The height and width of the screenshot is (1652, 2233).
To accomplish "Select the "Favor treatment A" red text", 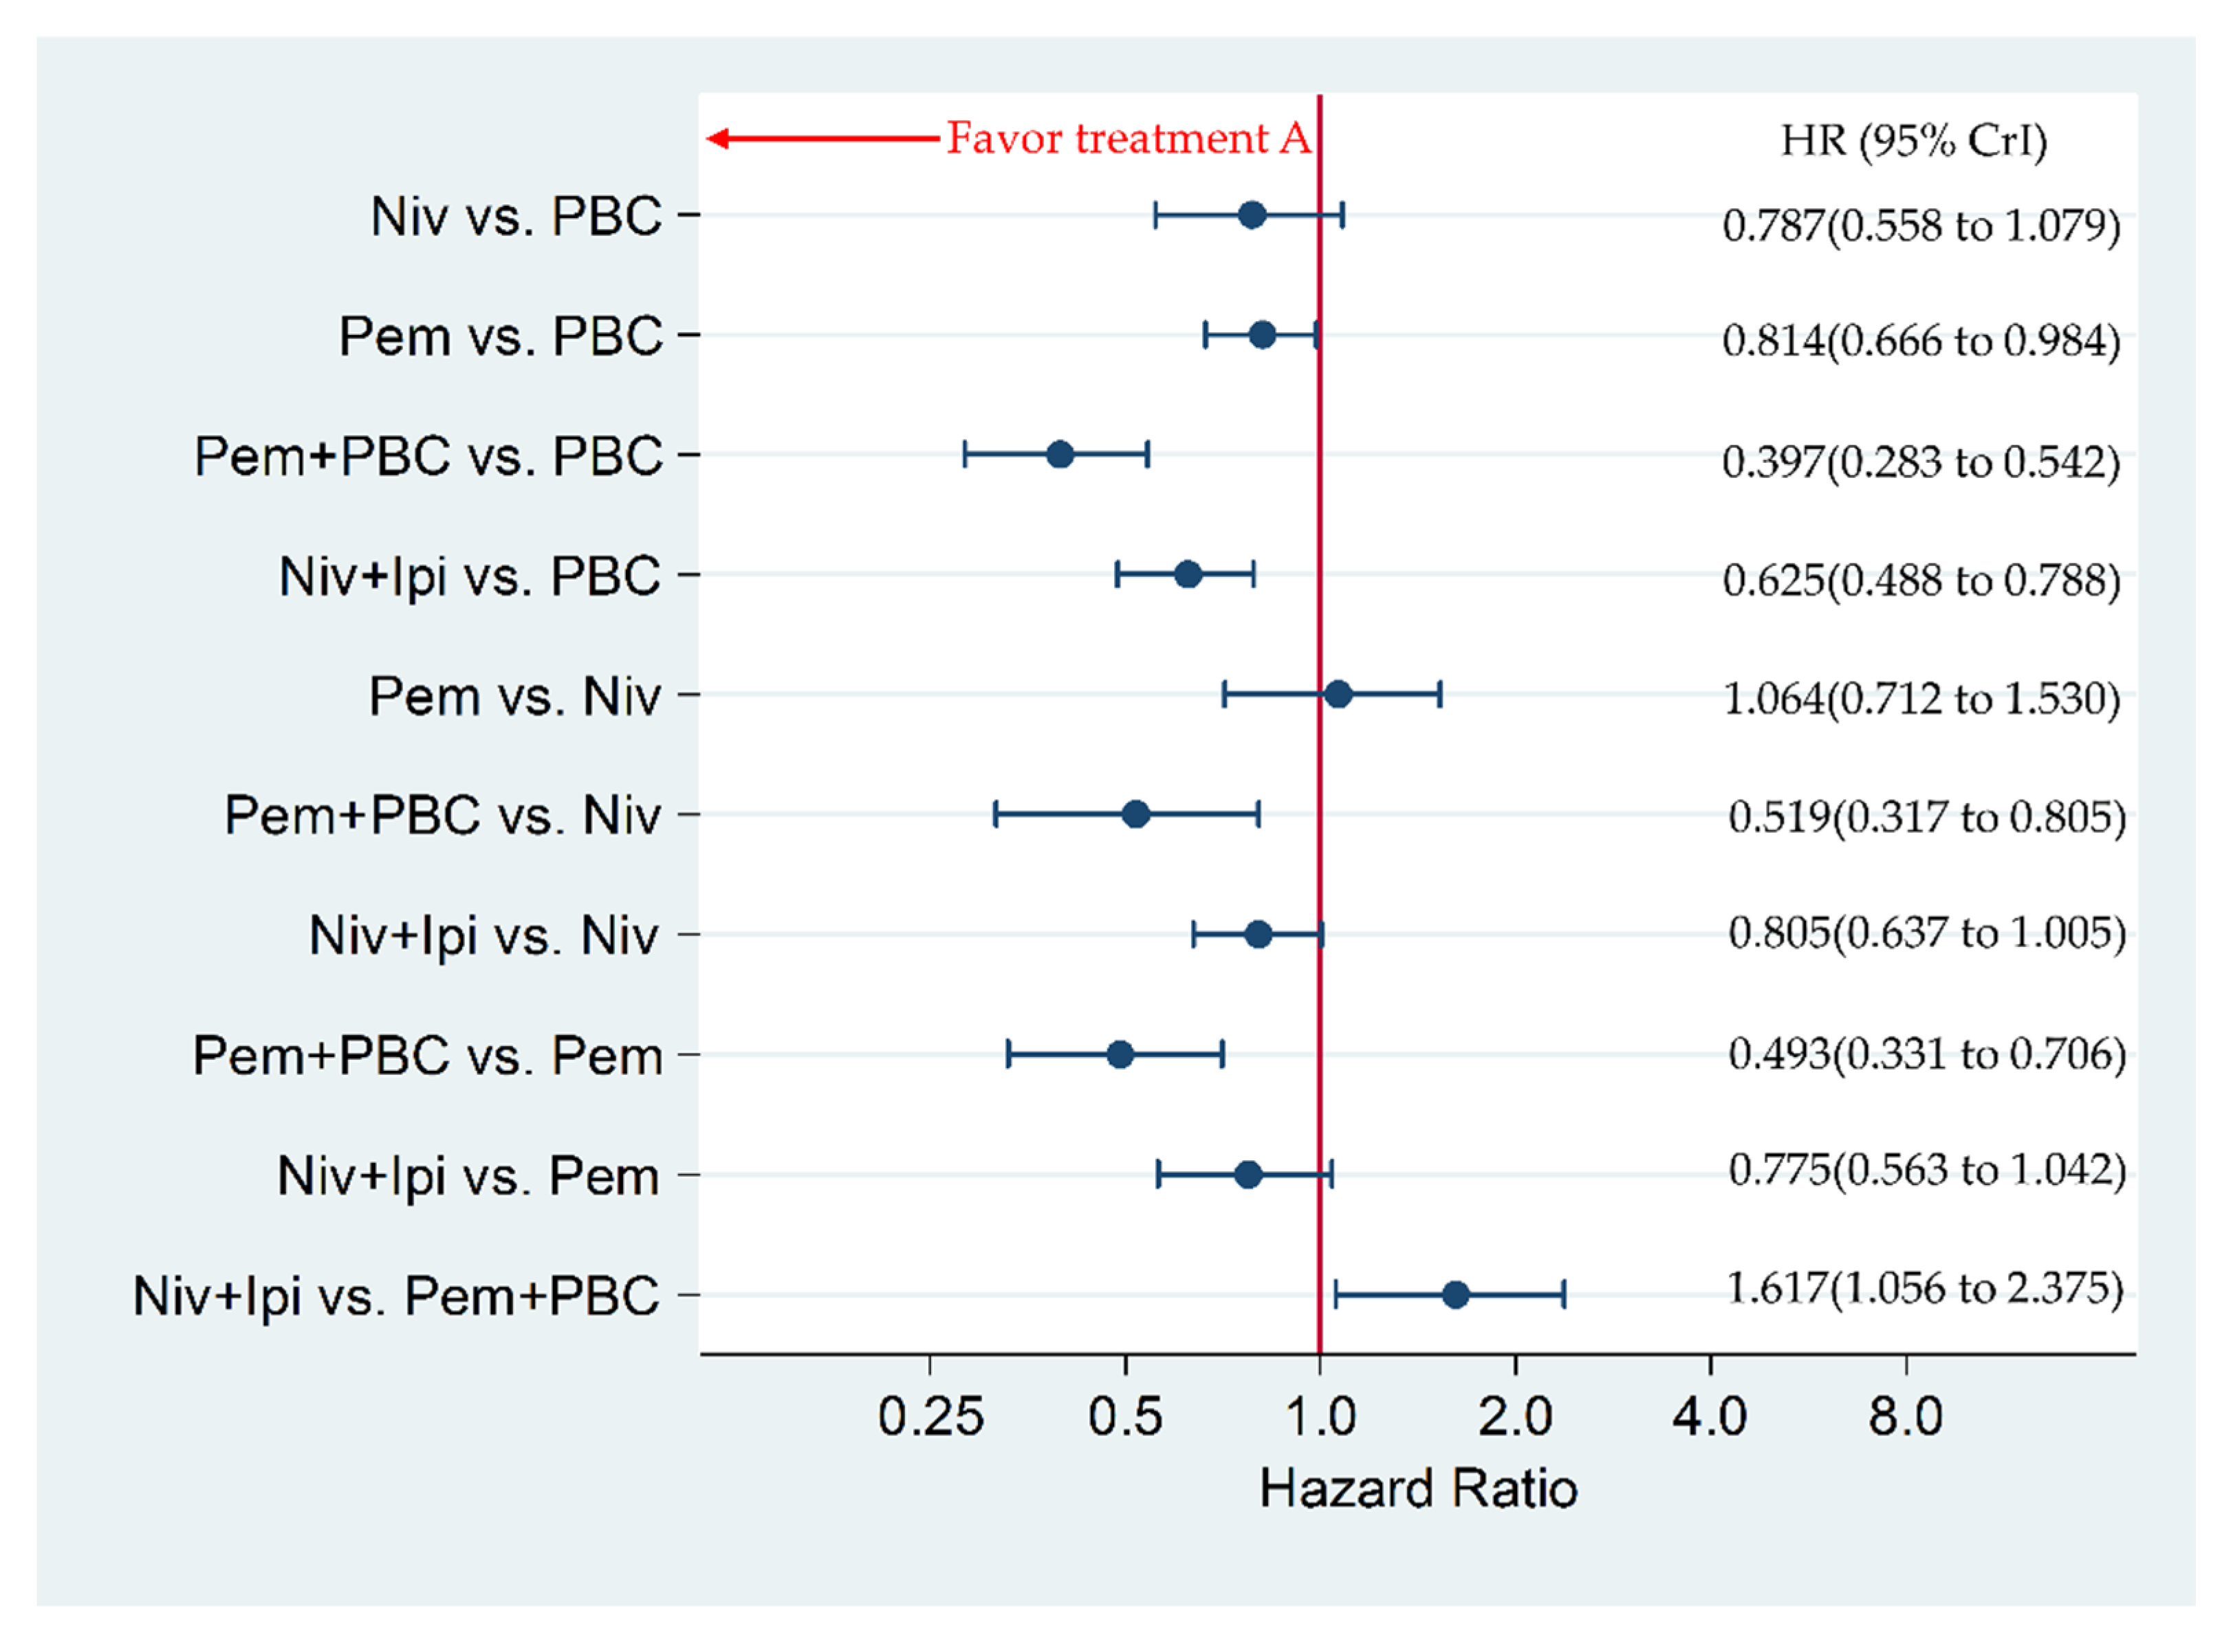I will pos(1128,138).
